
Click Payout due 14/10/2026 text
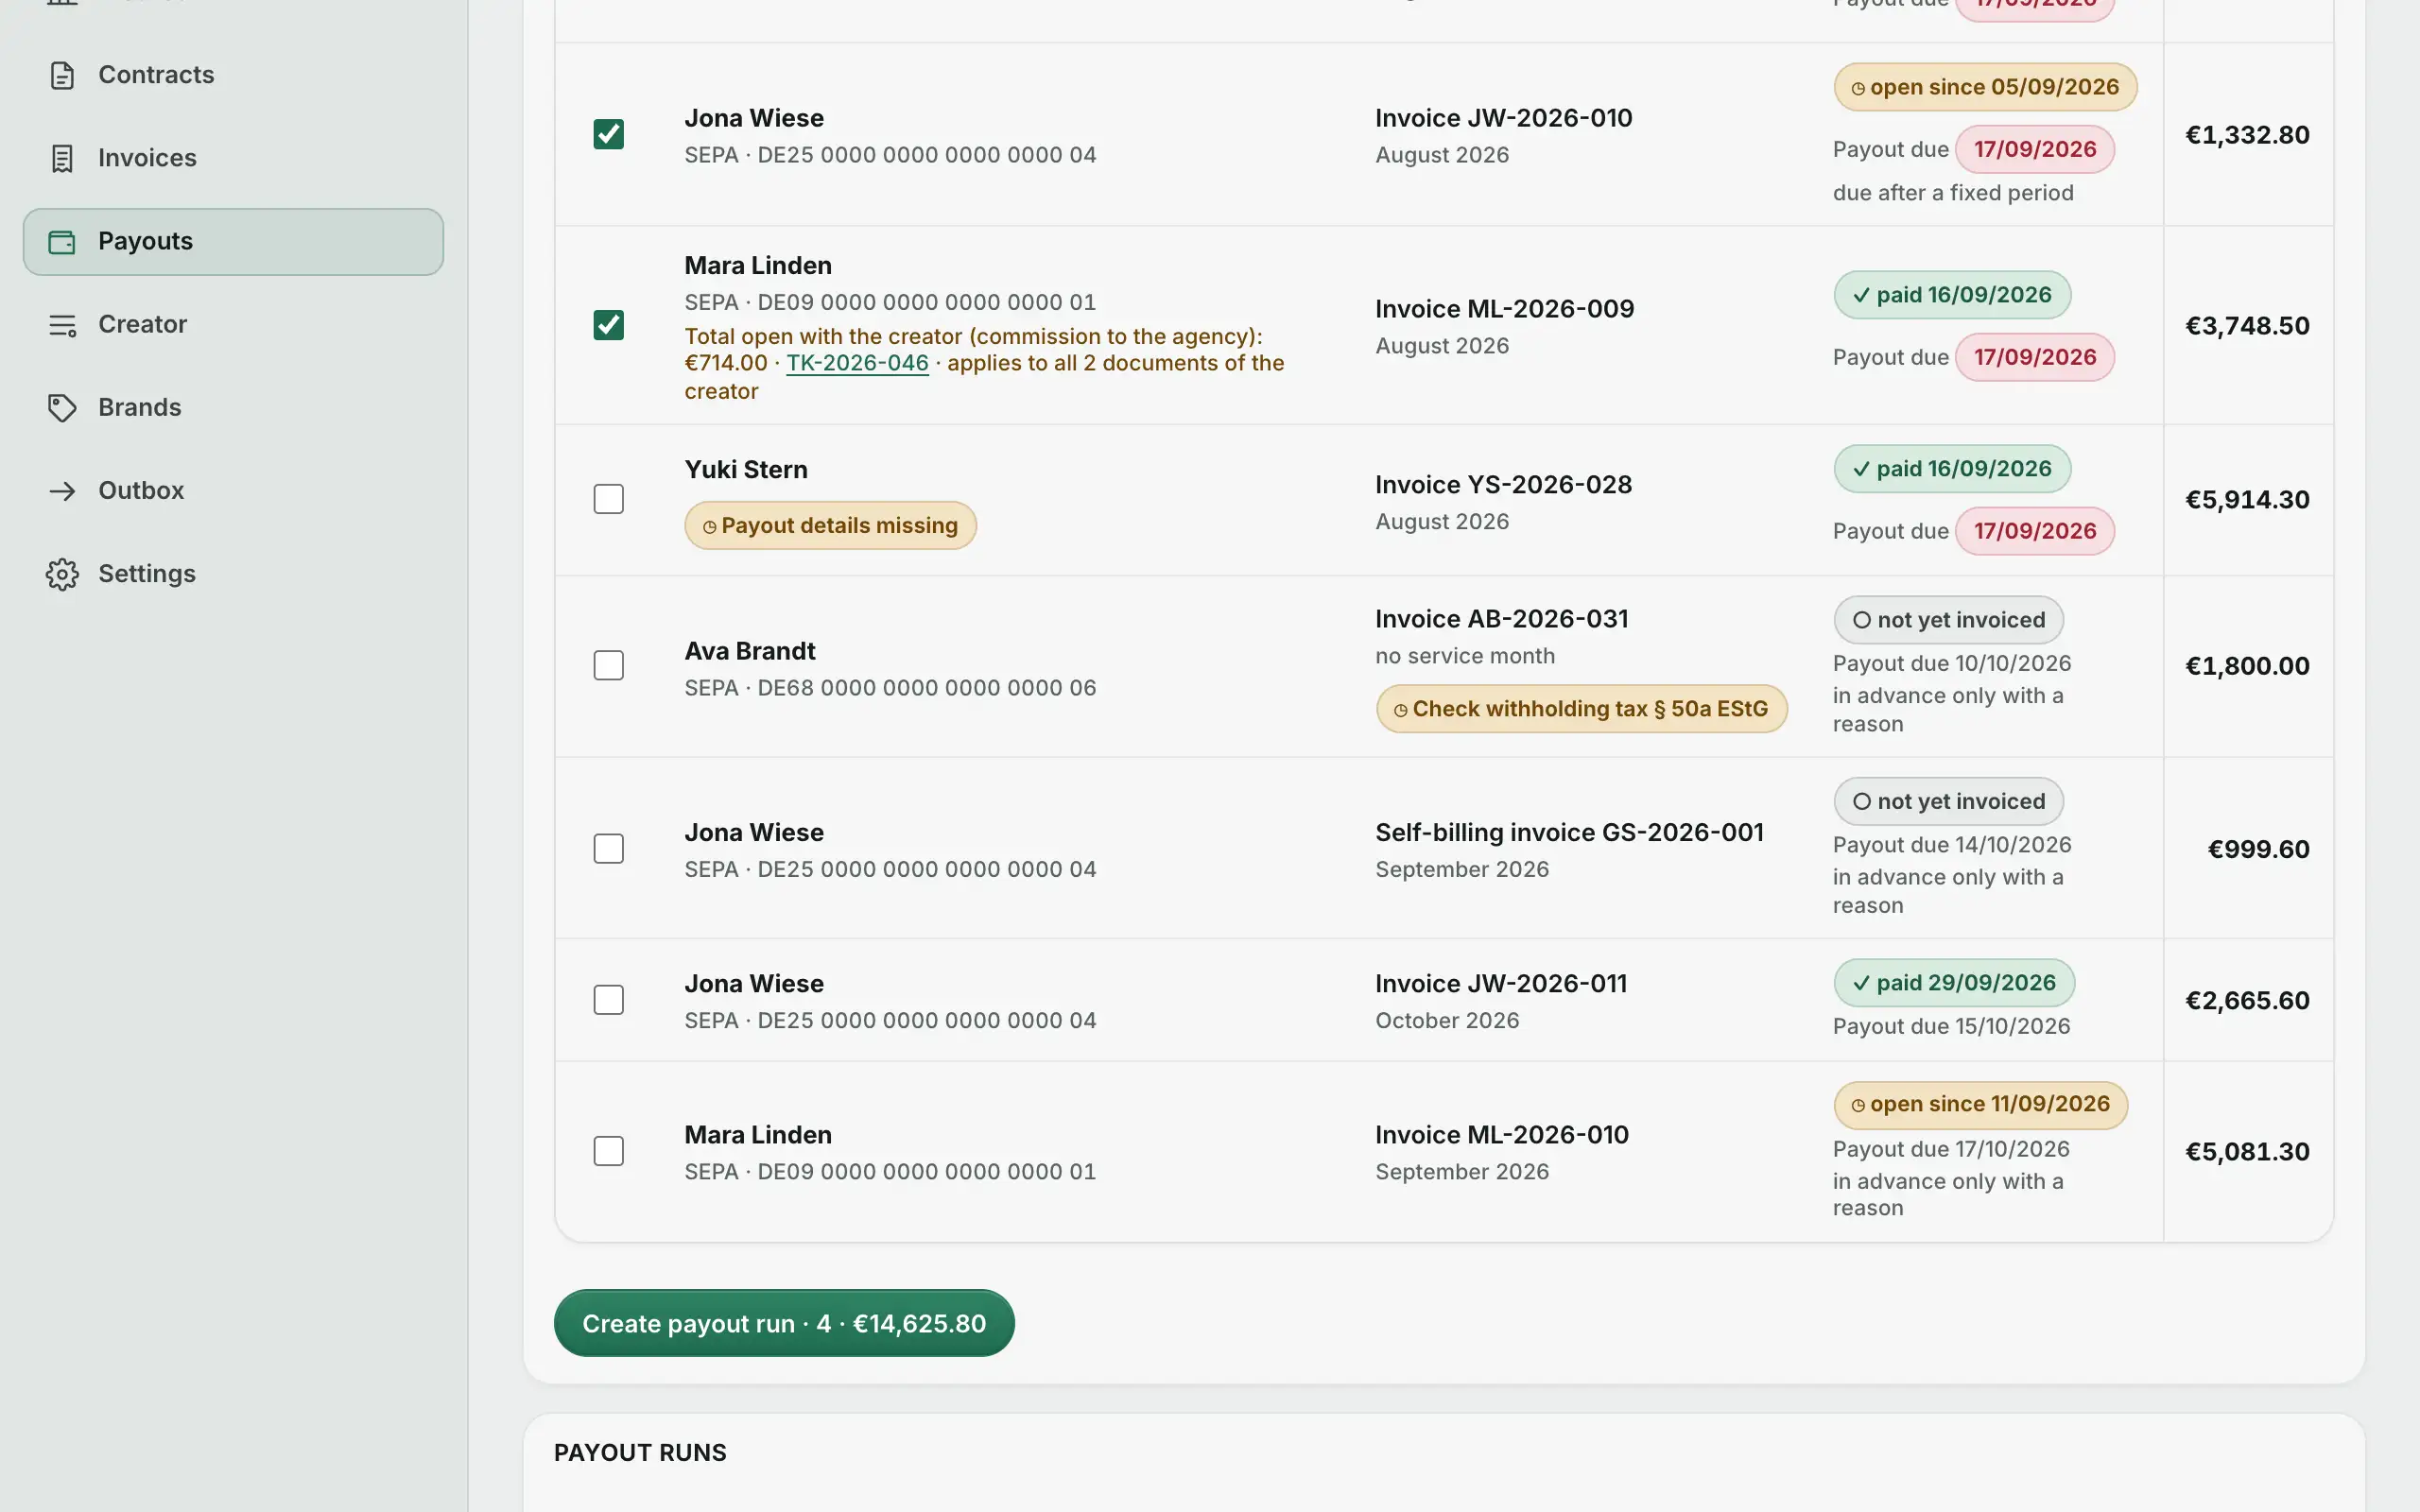tap(1951, 845)
